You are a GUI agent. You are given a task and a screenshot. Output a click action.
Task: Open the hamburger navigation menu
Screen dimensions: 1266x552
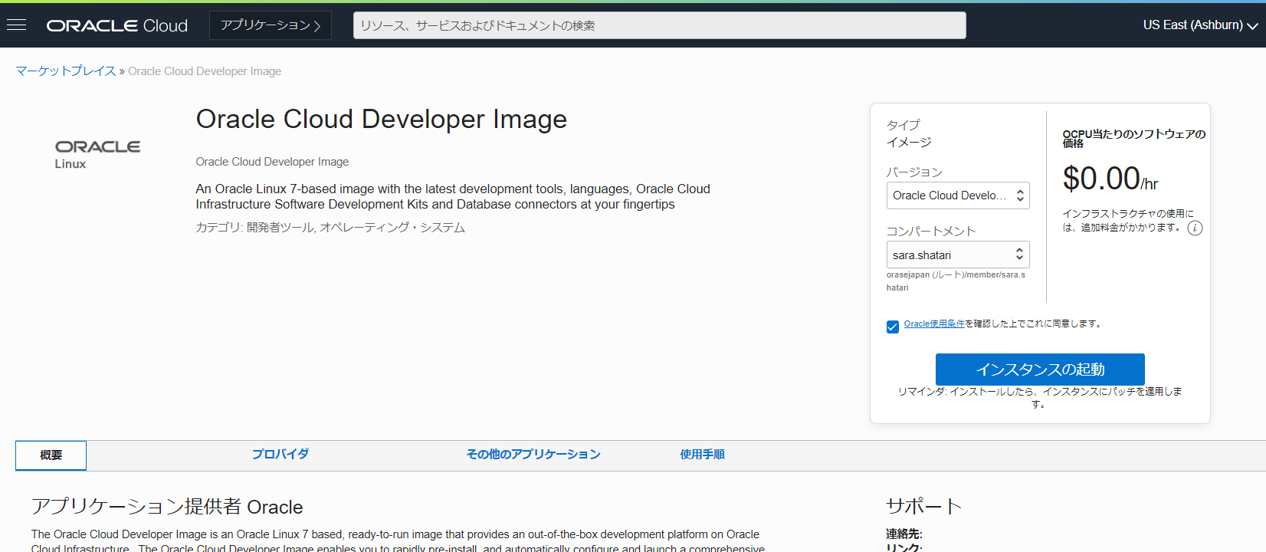click(x=16, y=25)
